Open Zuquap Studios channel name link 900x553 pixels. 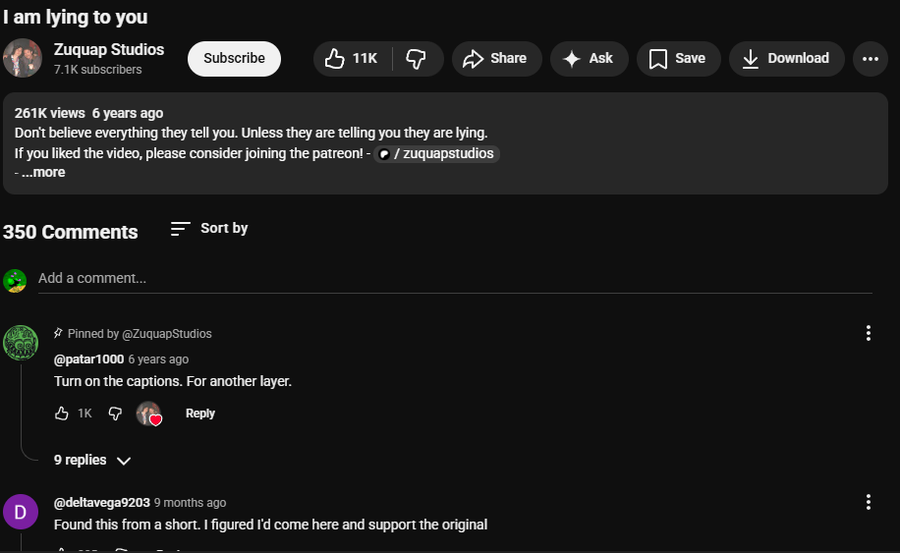pyautogui.click(x=109, y=49)
